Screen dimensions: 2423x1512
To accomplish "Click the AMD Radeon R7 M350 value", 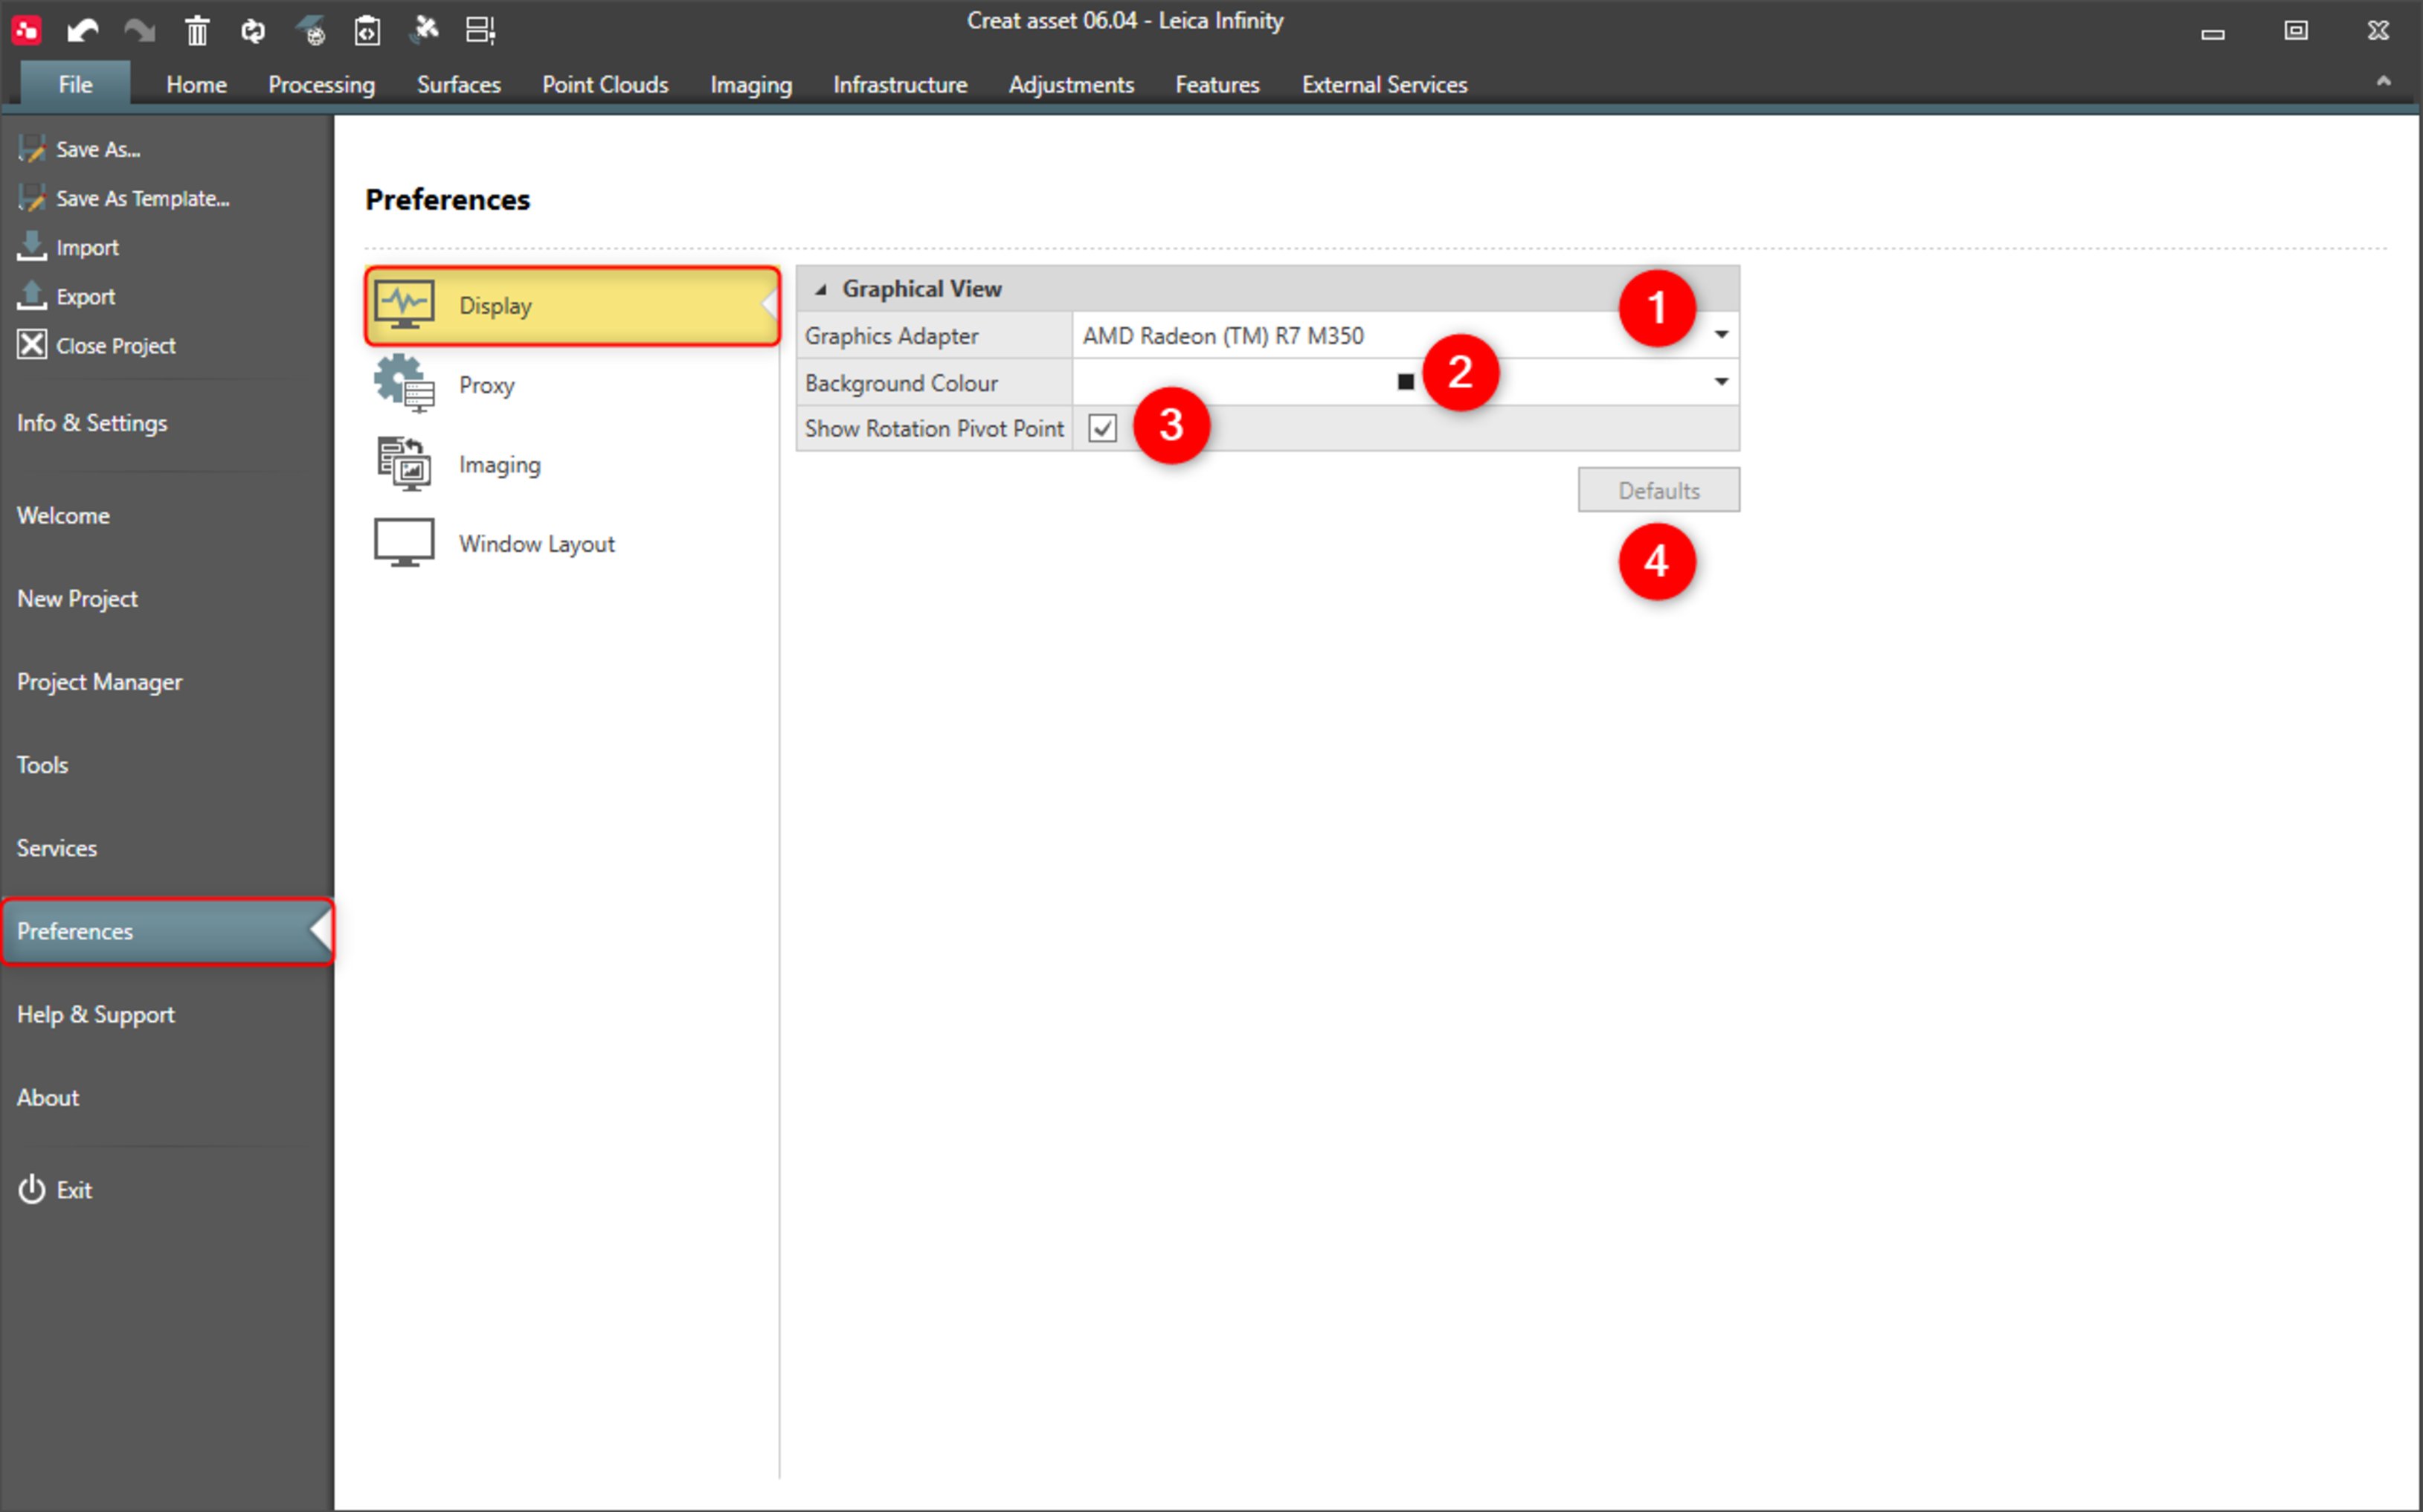I will tap(1223, 336).
